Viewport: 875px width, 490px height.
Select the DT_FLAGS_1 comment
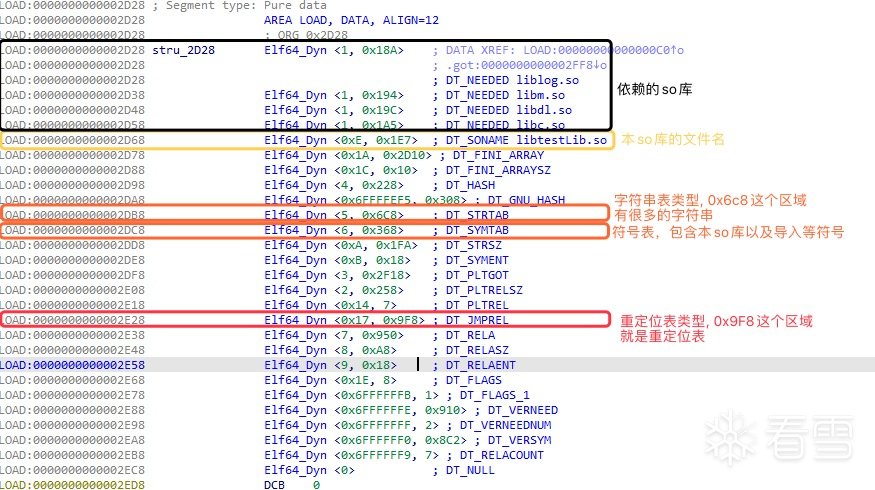pyautogui.click(x=494, y=396)
